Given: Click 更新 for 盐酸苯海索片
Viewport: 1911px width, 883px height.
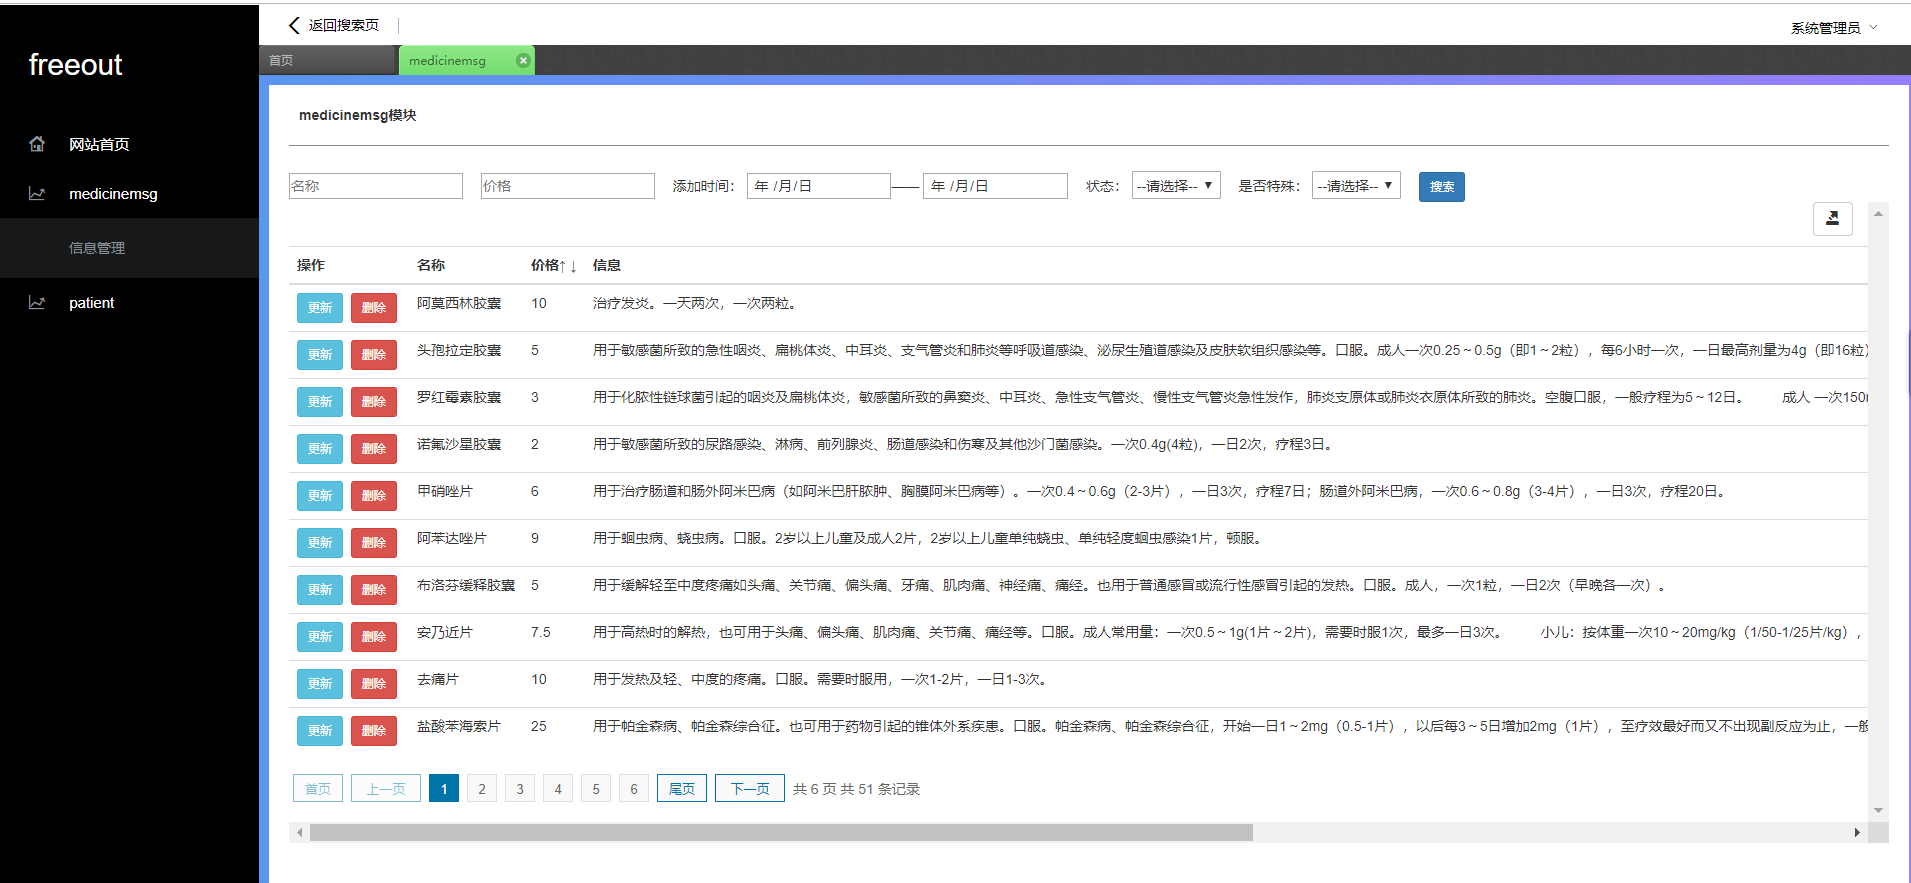Looking at the screenshot, I should pyautogui.click(x=320, y=731).
